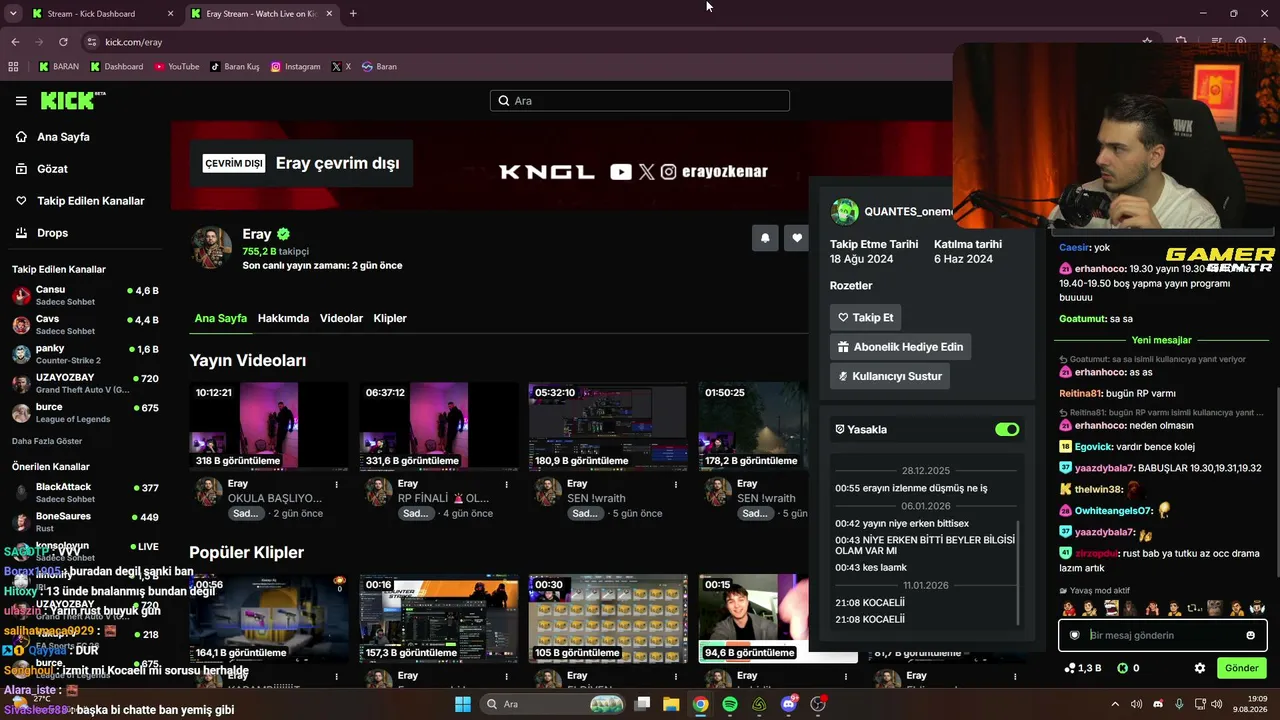The width and height of the screenshot is (1280, 720).
Task: Click the Takip Et button in user popup
Action: coord(865,317)
